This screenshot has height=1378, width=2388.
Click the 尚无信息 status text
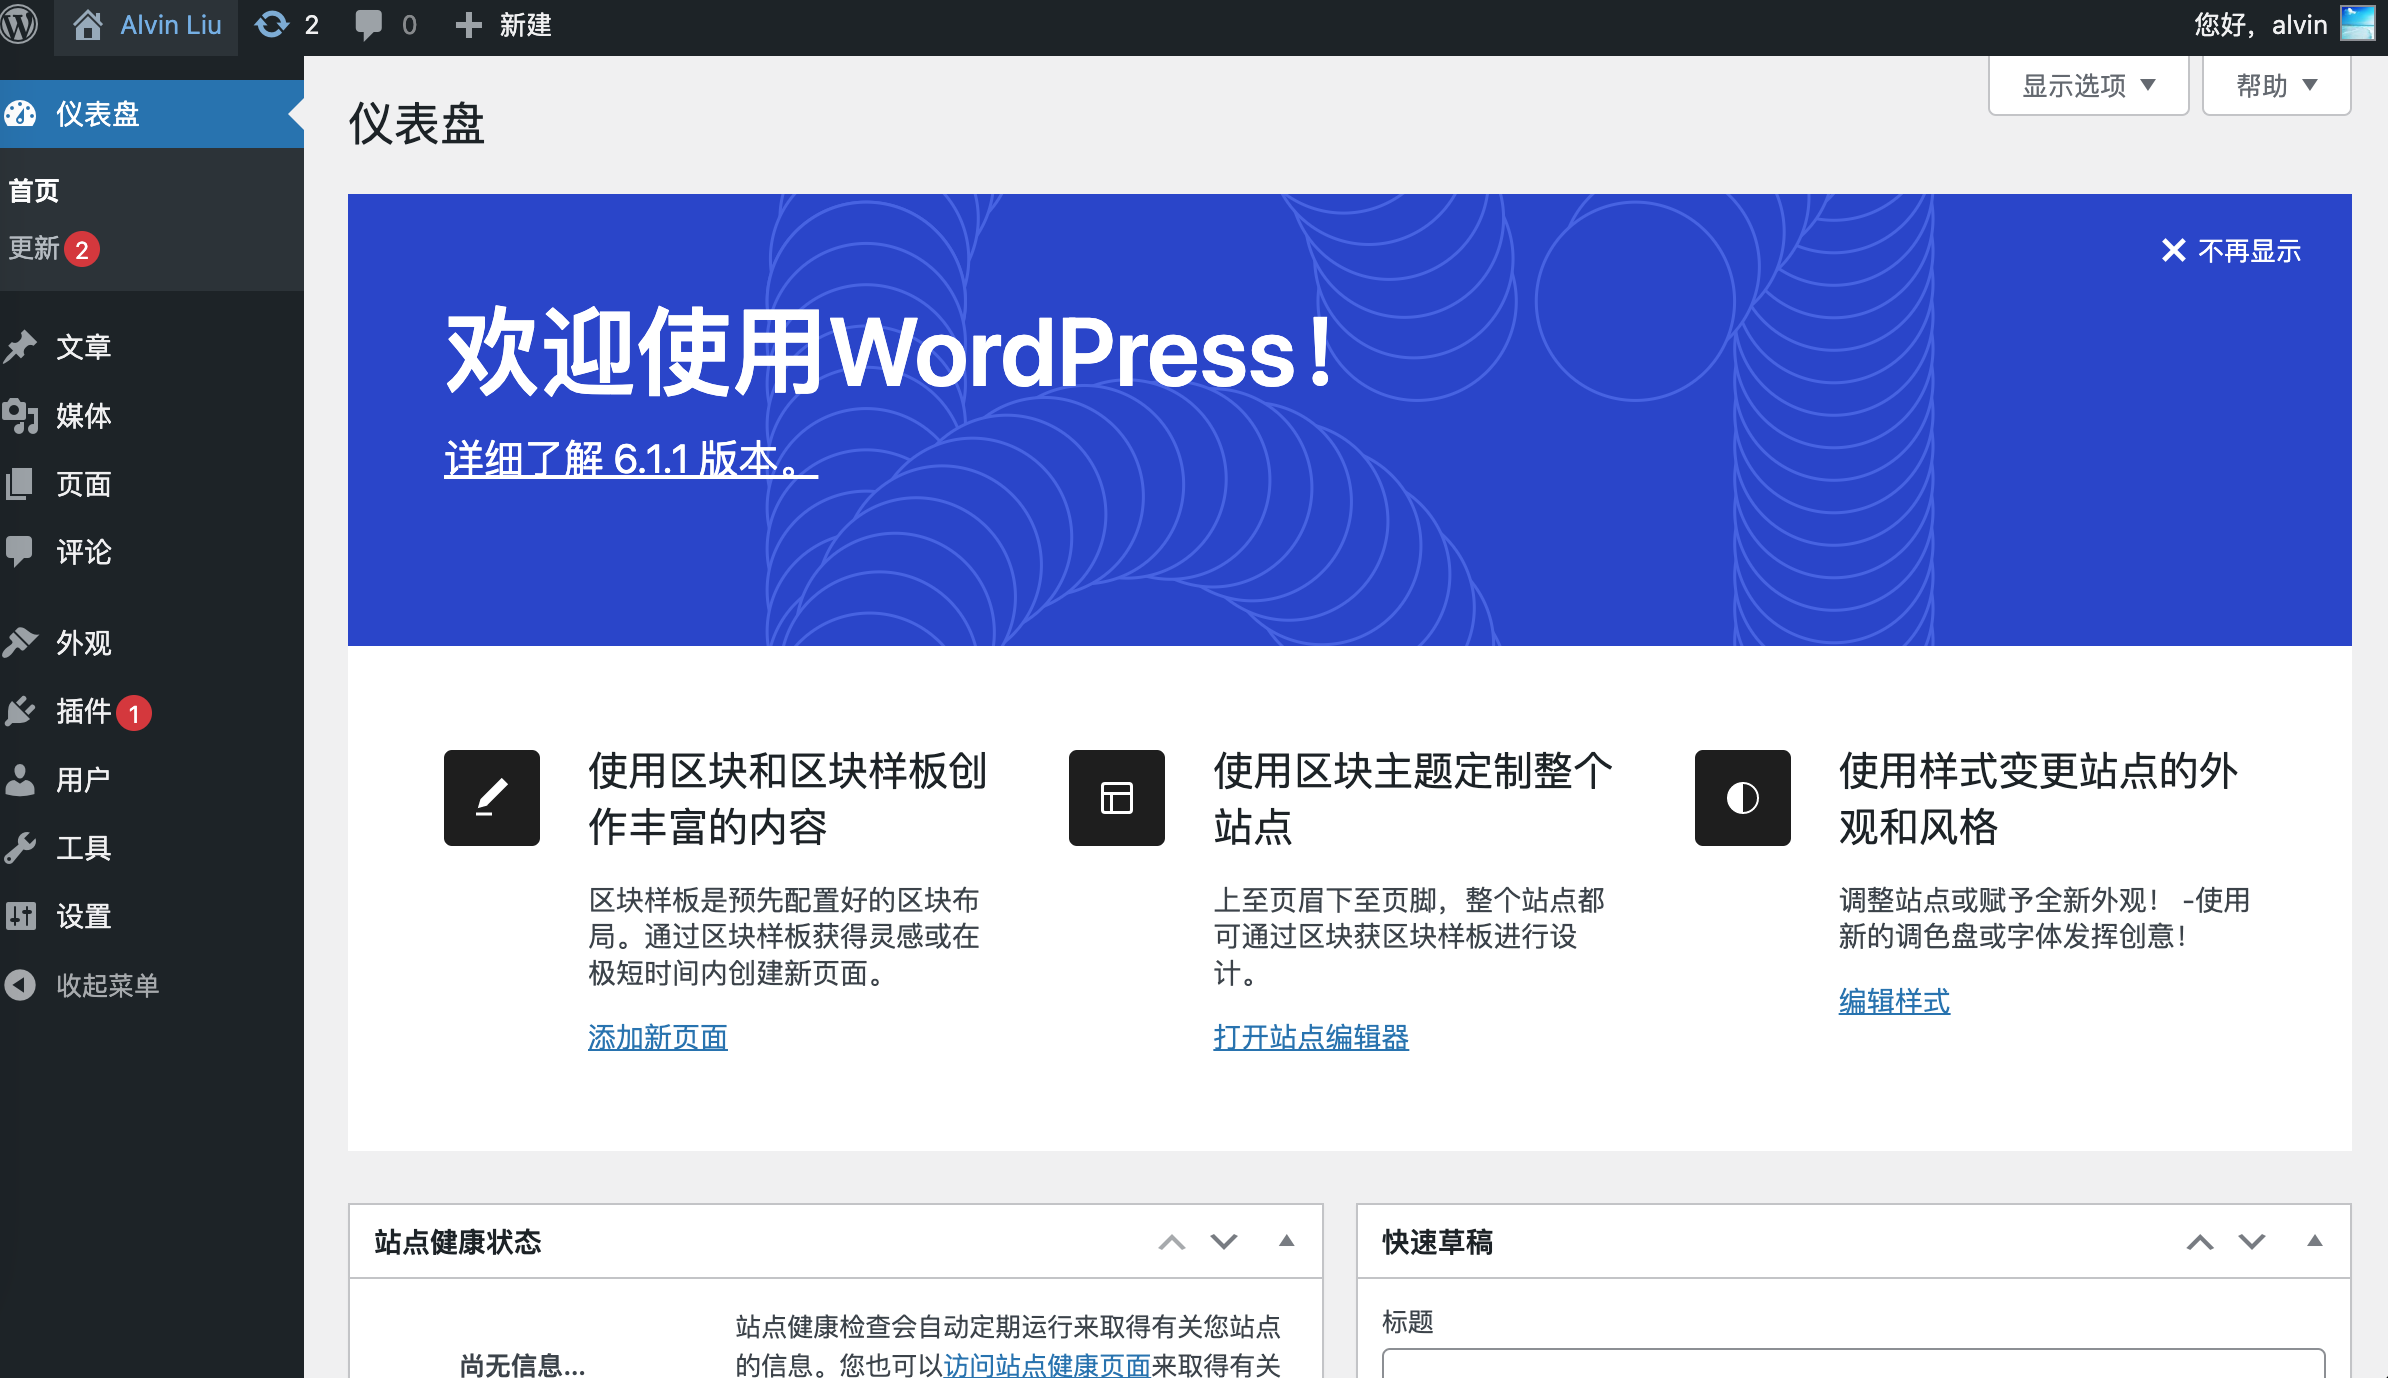click(522, 1365)
